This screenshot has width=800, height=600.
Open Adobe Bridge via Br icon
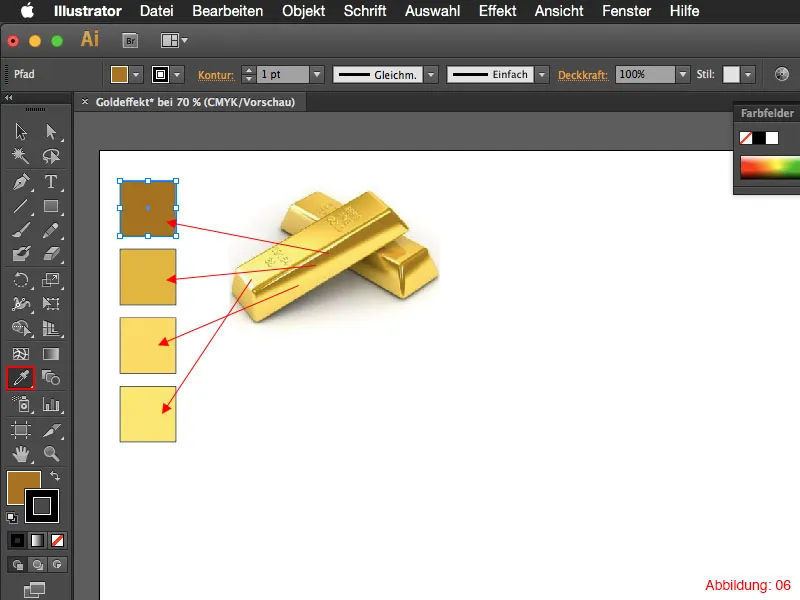click(130, 40)
